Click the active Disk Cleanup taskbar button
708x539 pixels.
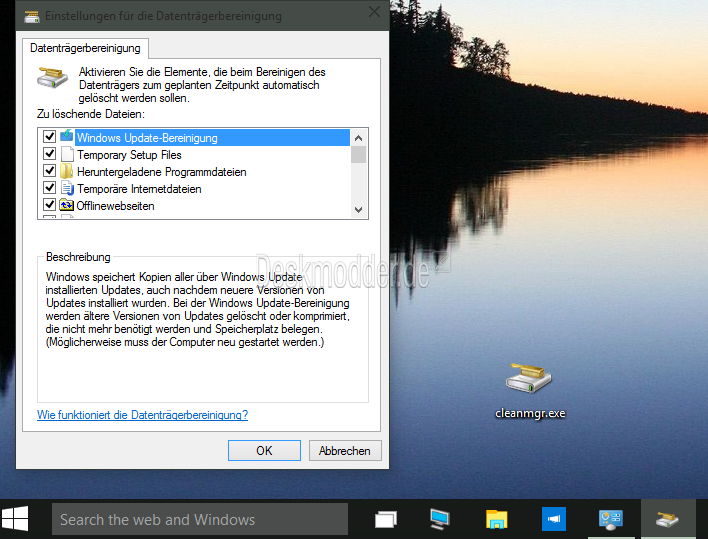(x=667, y=519)
